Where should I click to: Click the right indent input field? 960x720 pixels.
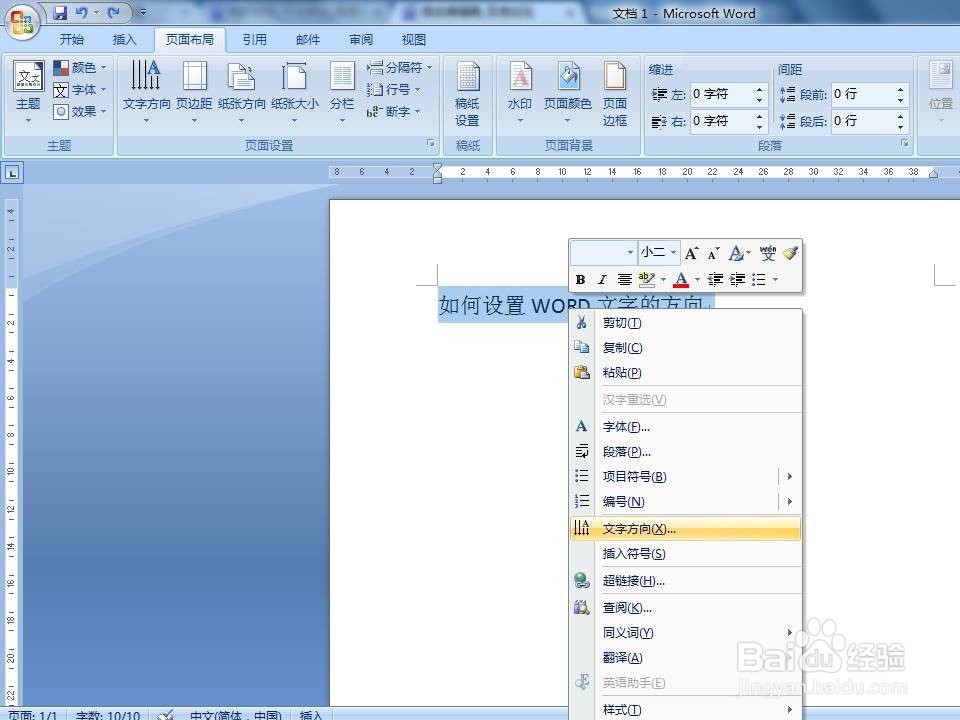(721, 121)
